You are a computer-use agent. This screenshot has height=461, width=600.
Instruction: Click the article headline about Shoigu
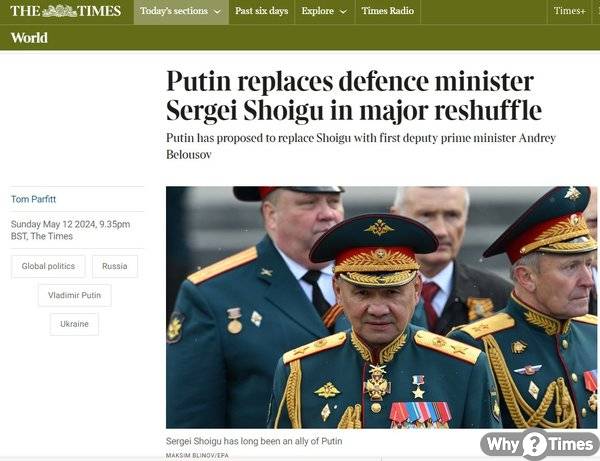354,96
